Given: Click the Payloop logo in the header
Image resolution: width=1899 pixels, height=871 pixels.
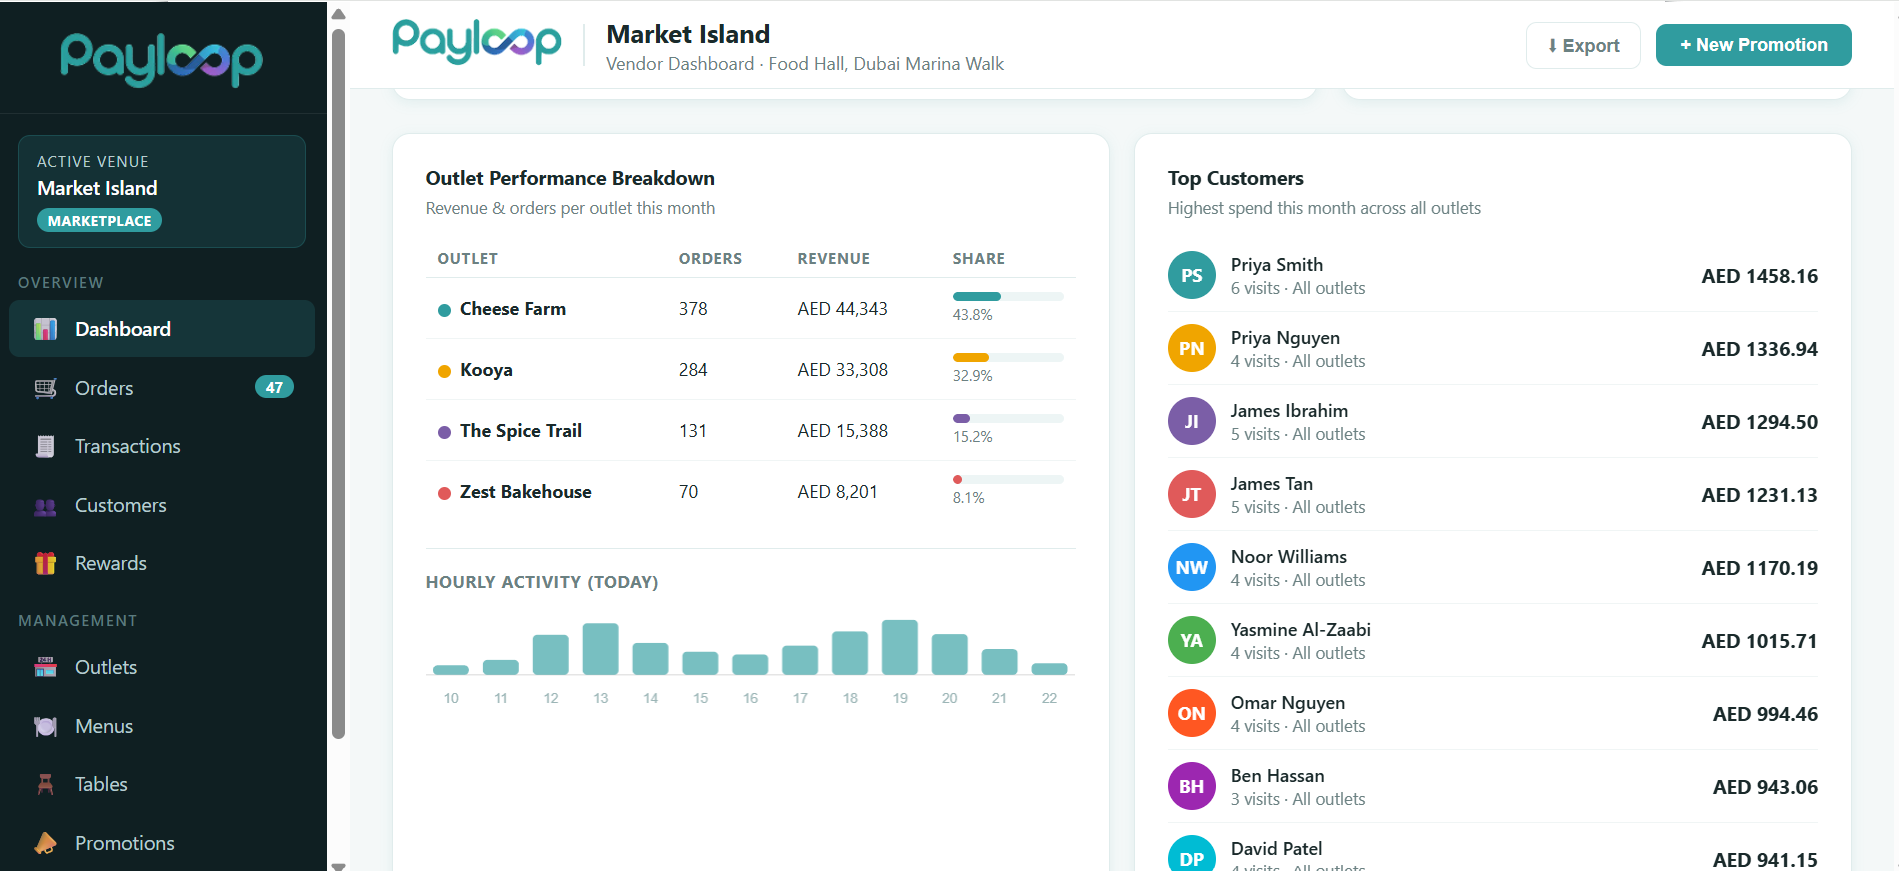Looking at the screenshot, I should [x=477, y=42].
